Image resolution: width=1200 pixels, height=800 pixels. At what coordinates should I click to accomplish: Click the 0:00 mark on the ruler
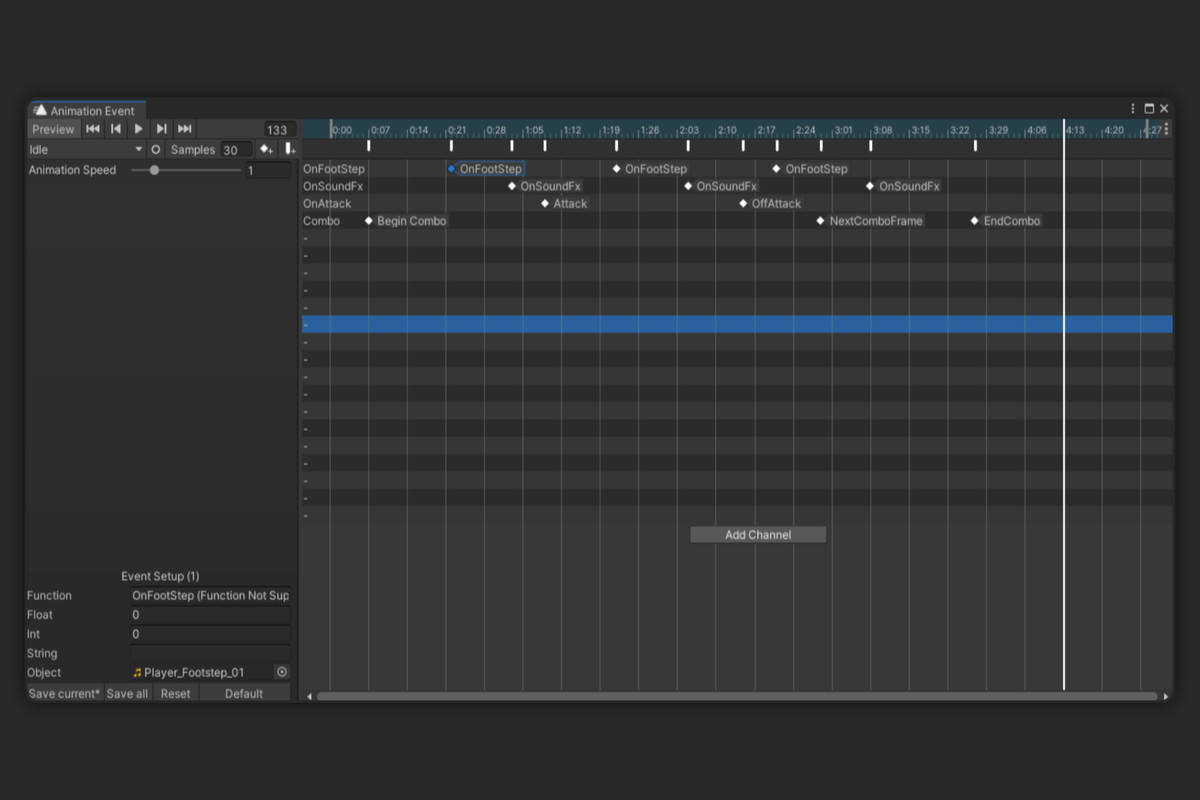(x=341, y=130)
